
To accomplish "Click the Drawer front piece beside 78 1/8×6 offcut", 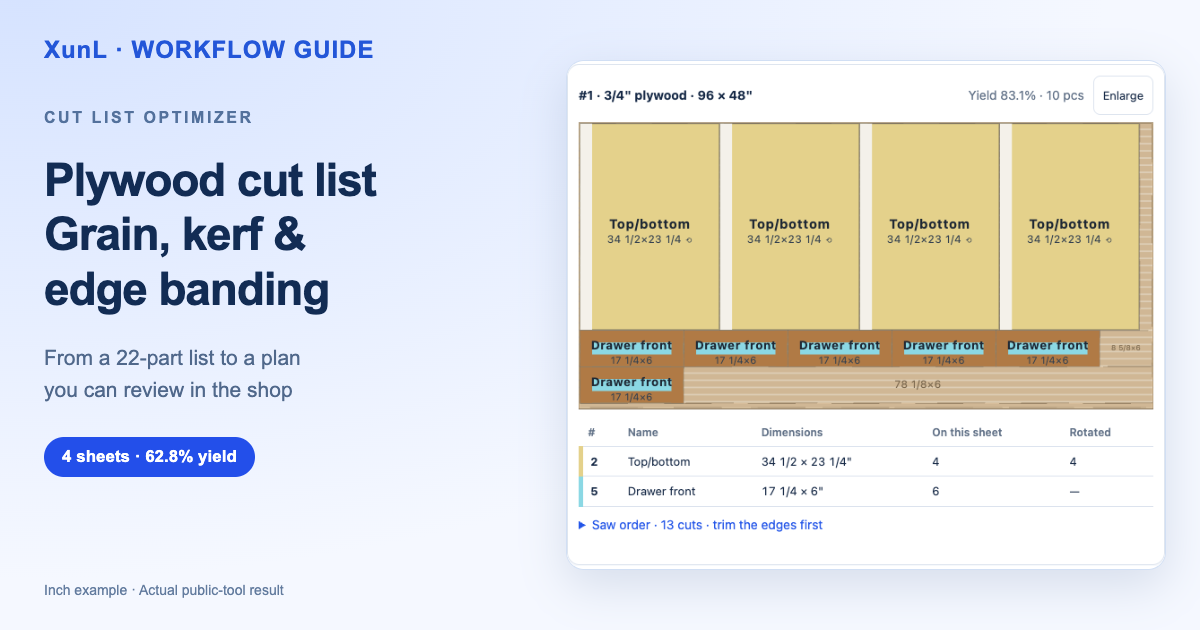I will pos(631,386).
